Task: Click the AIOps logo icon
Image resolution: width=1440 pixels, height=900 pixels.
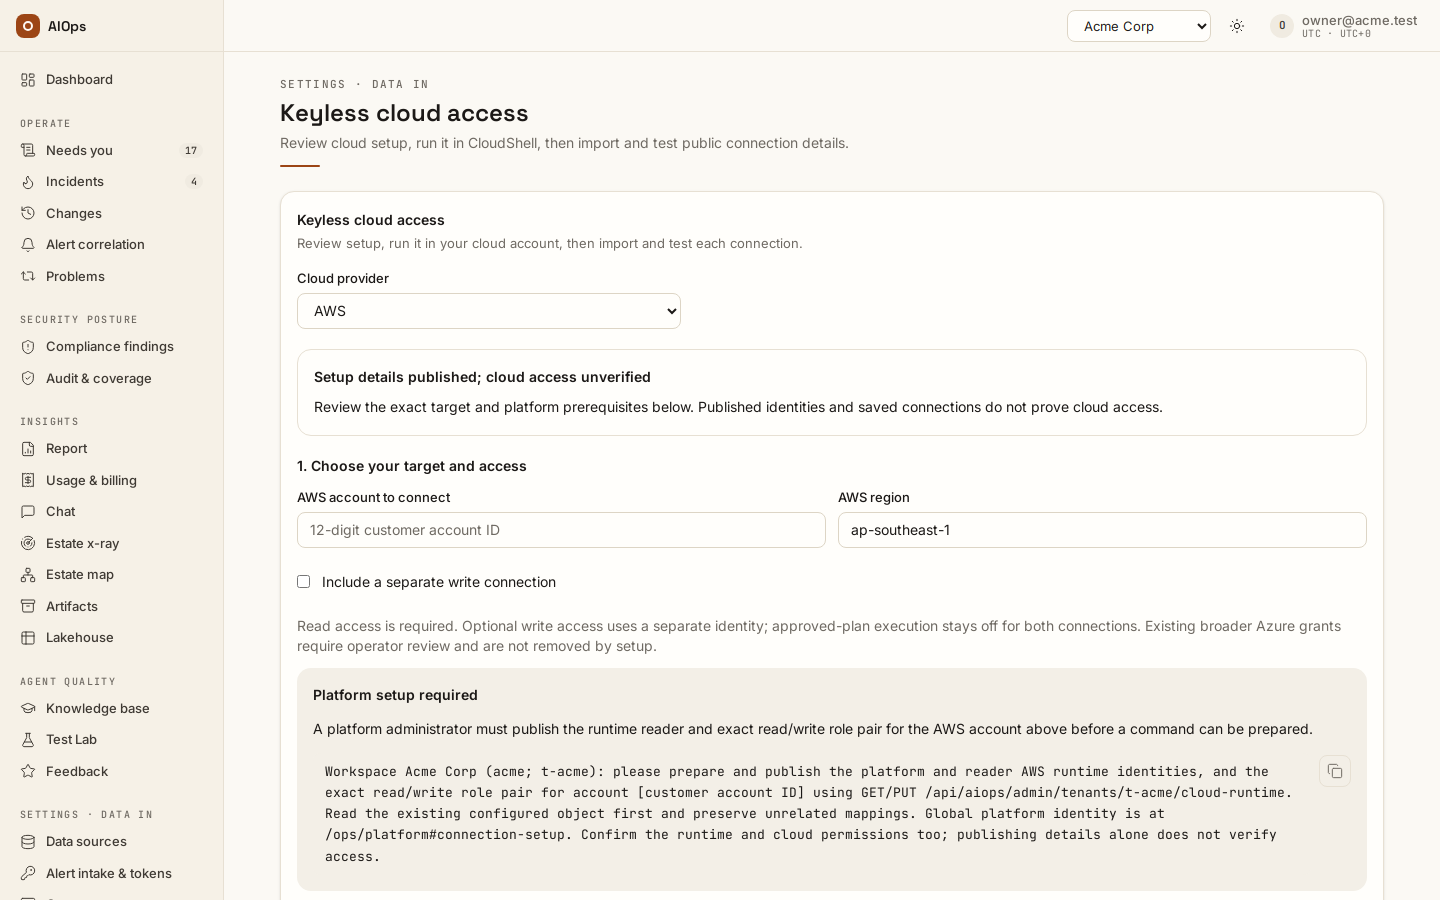Action: [28, 26]
